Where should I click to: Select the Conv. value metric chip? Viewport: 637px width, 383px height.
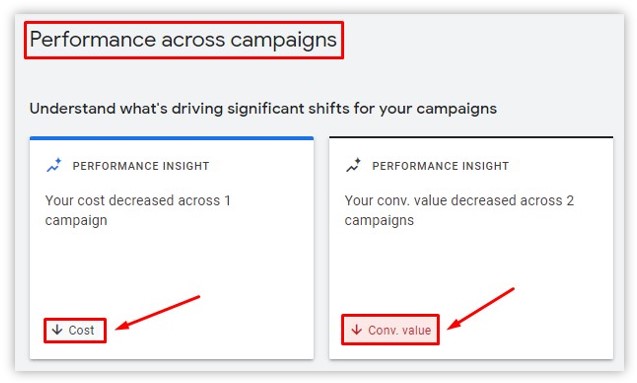click(x=390, y=330)
